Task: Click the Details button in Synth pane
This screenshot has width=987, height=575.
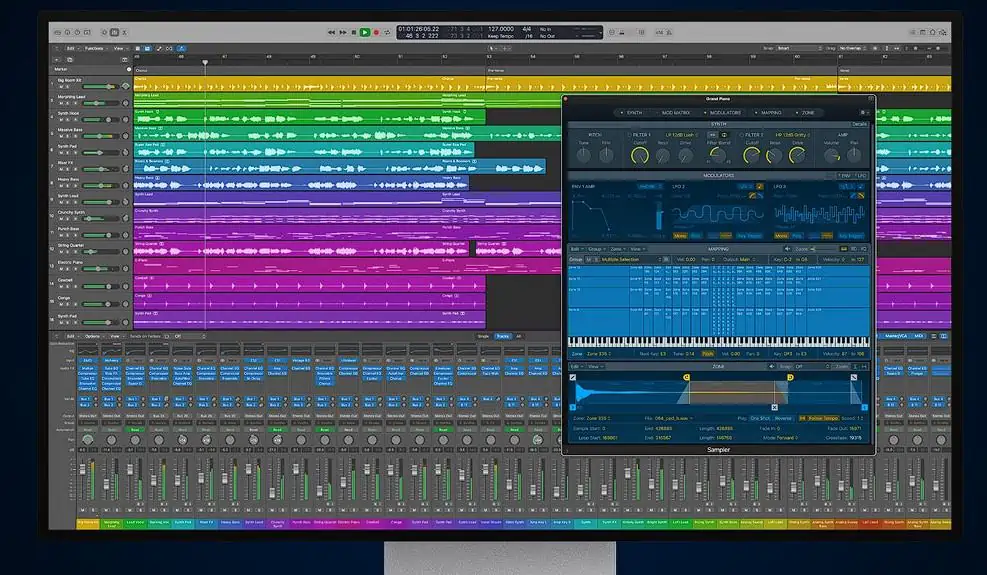Action: click(x=859, y=124)
